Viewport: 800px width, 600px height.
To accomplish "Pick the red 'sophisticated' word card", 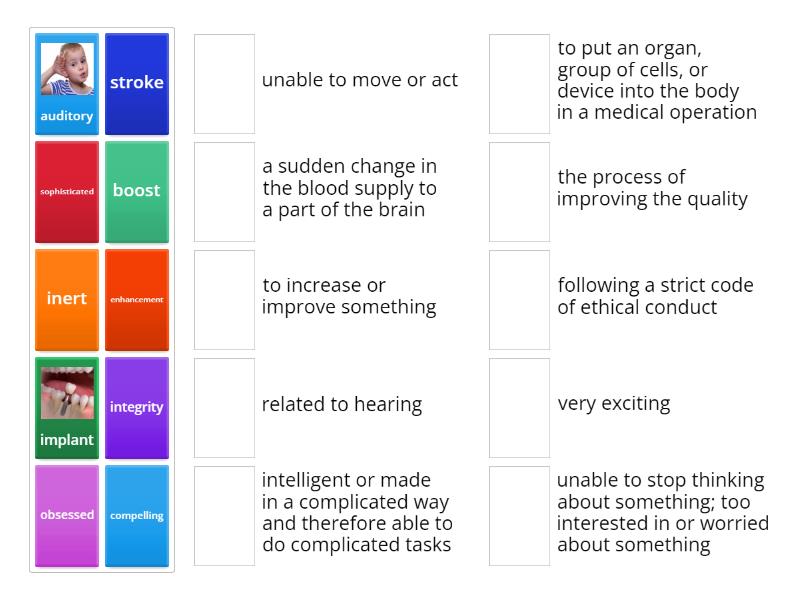I will tap(67, 192).
